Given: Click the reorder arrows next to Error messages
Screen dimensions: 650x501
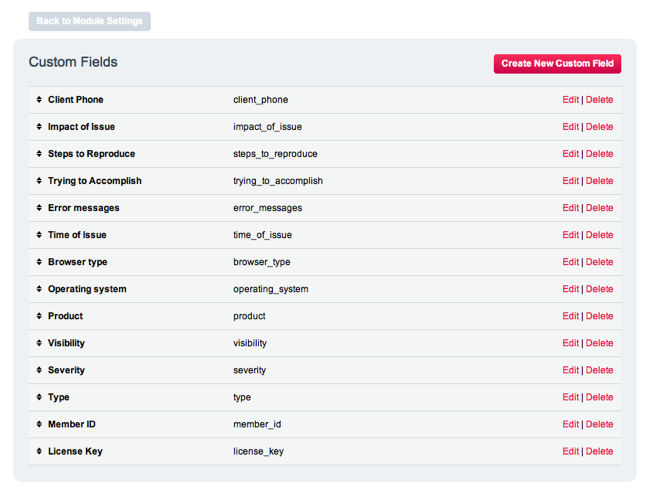Looking at the screenshot, I should tap(39, 208).
